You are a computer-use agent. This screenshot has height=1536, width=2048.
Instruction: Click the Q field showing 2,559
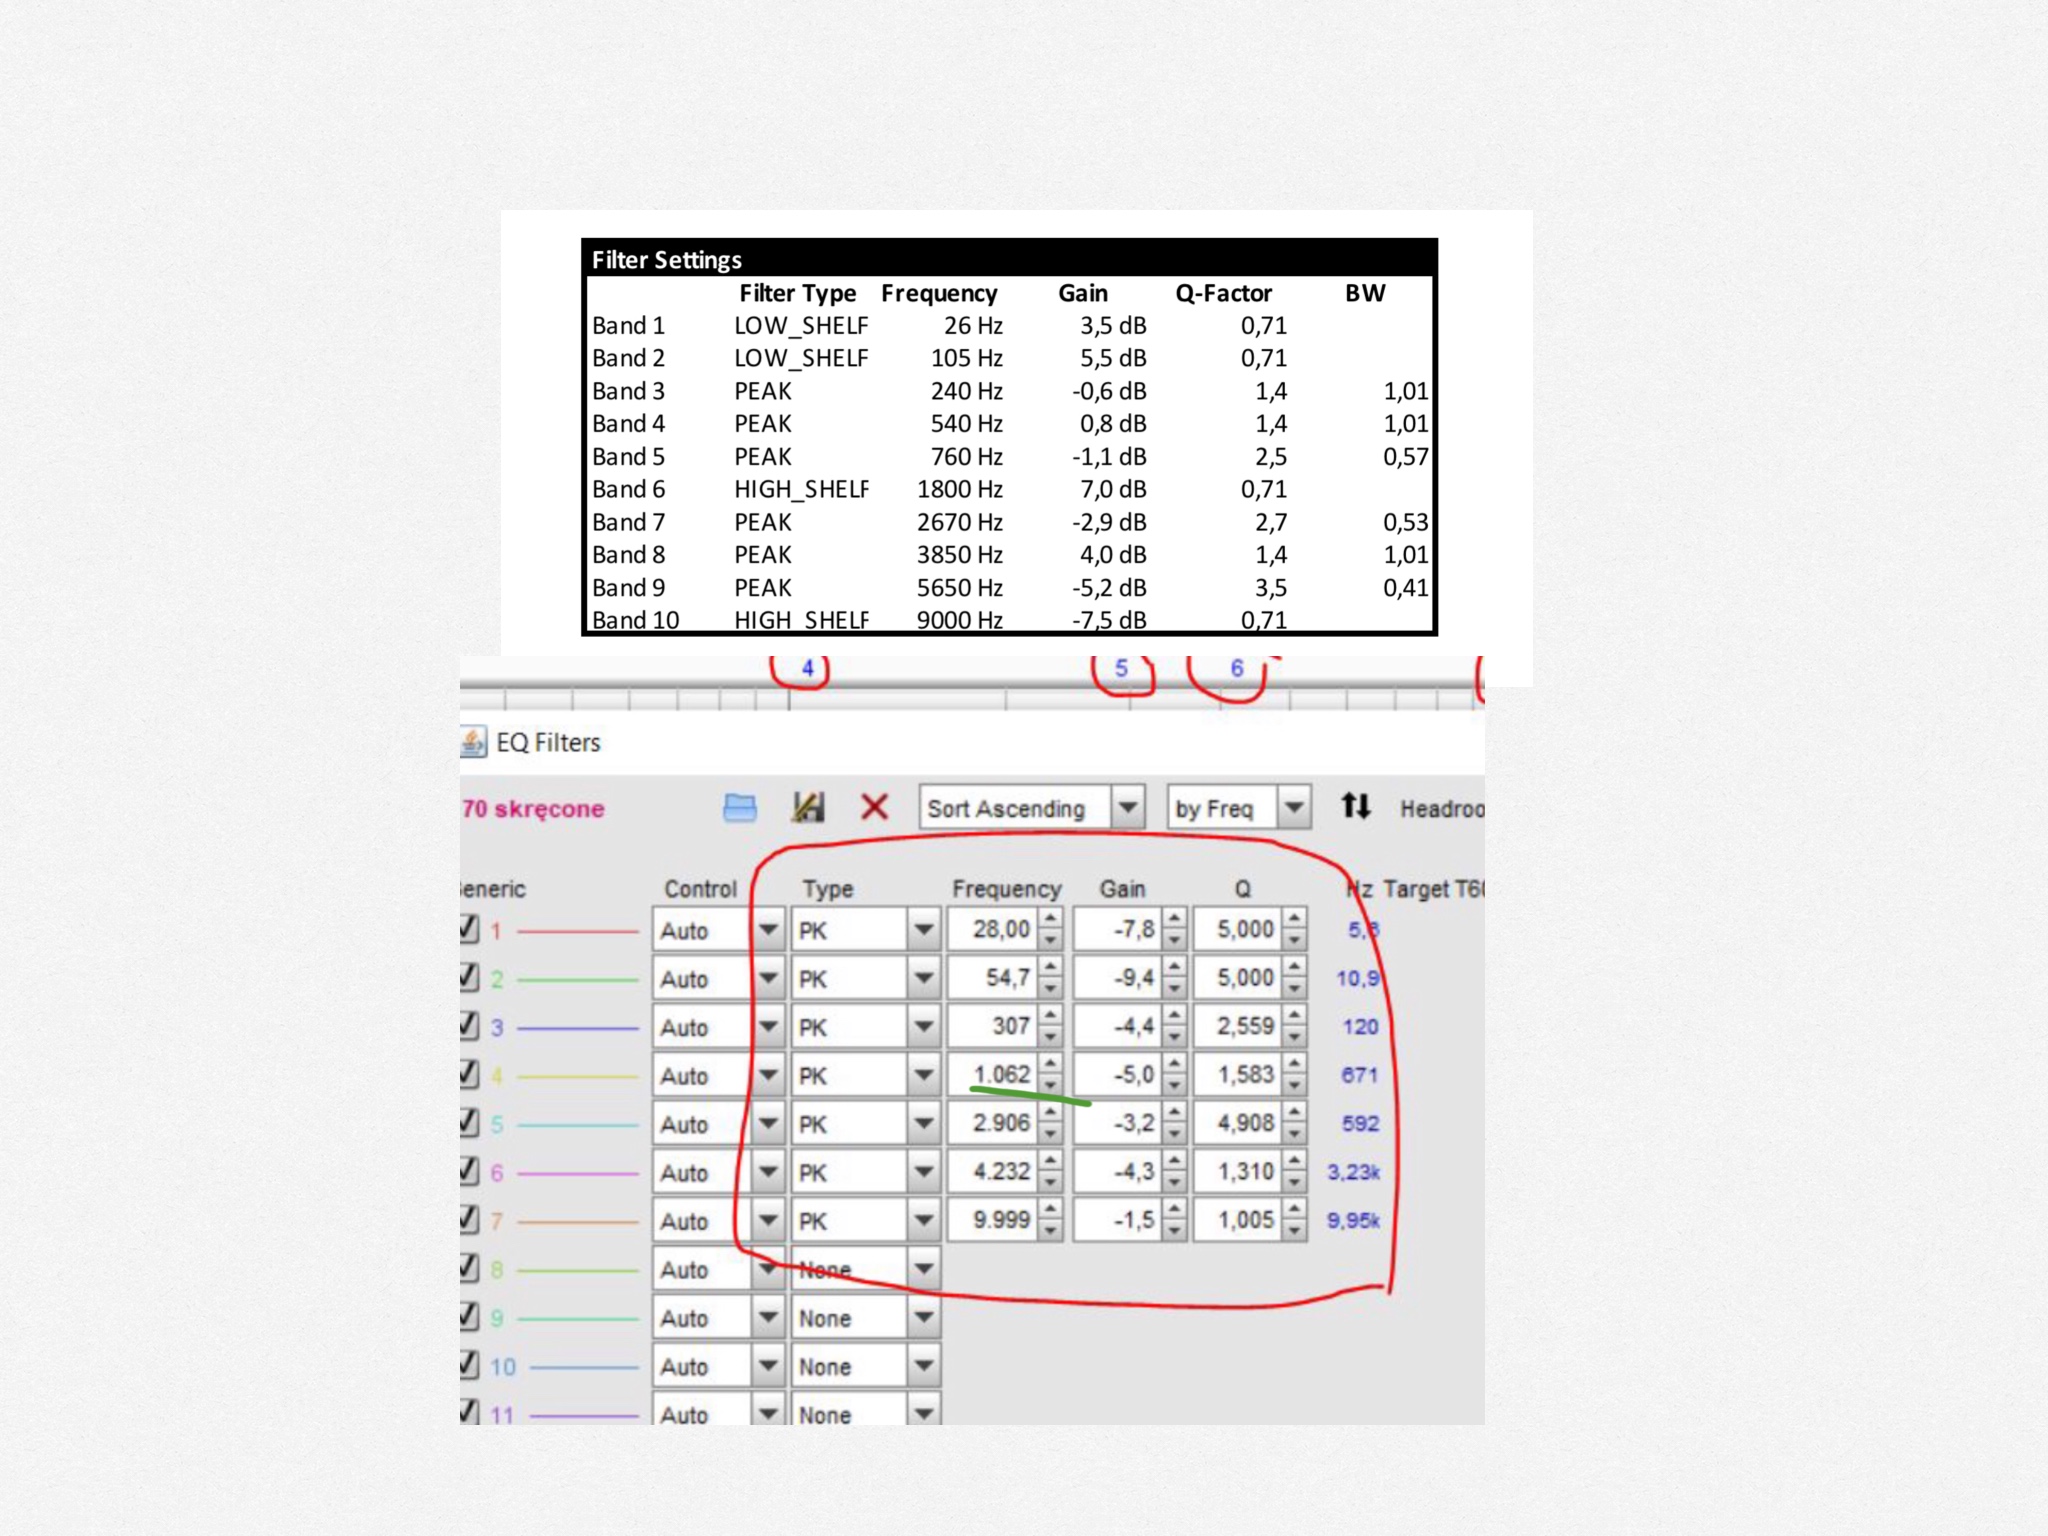point(1238,1026)
